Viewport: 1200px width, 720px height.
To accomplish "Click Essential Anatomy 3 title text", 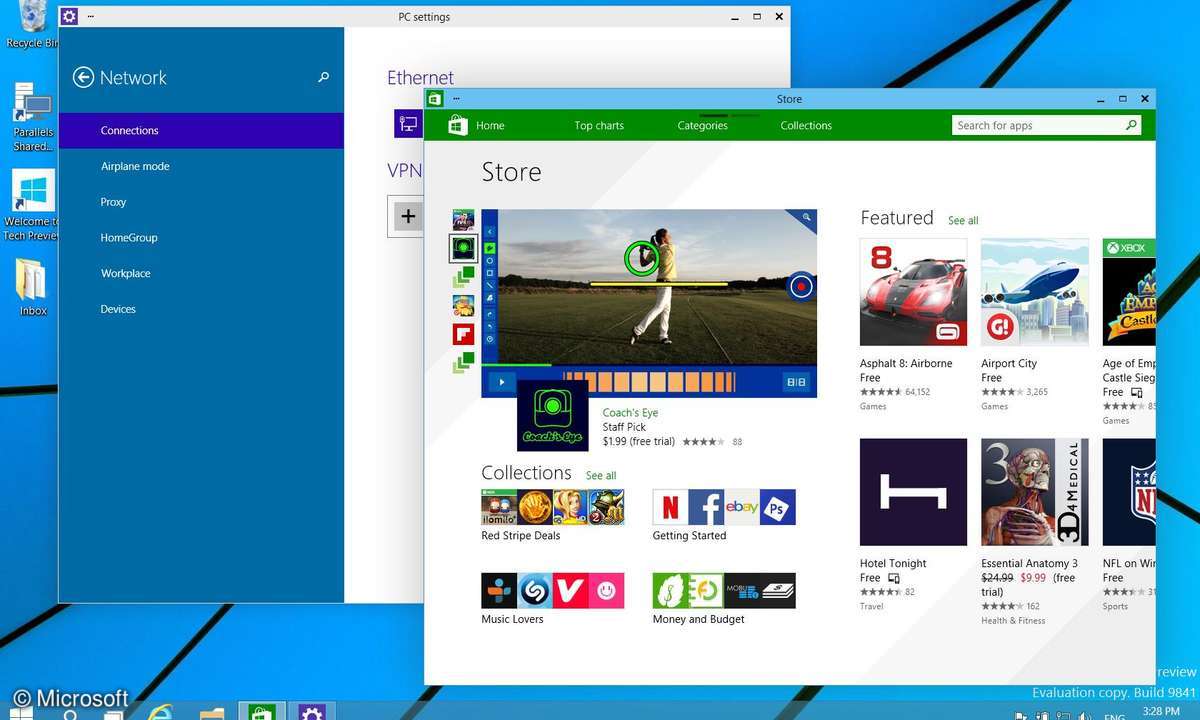I will pos(1030,563).
